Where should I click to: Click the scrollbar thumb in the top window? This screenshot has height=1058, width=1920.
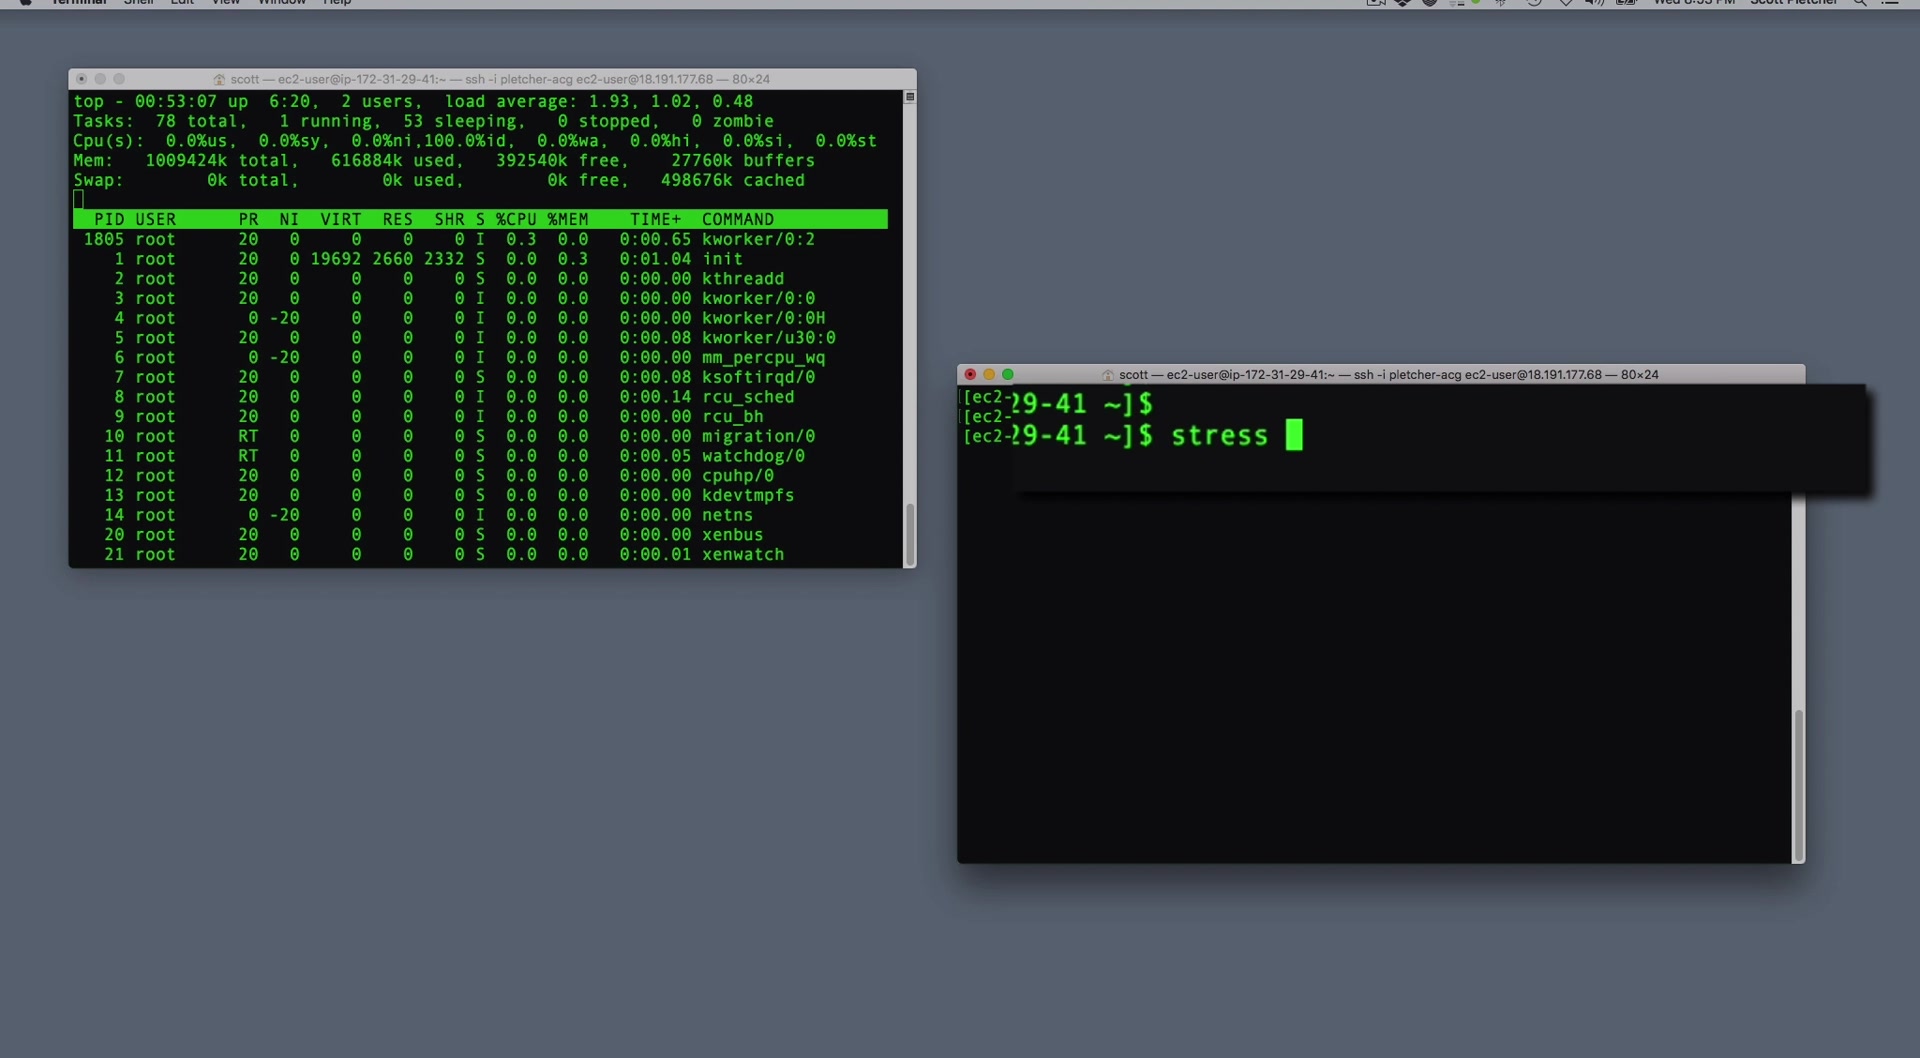(910, 534)
